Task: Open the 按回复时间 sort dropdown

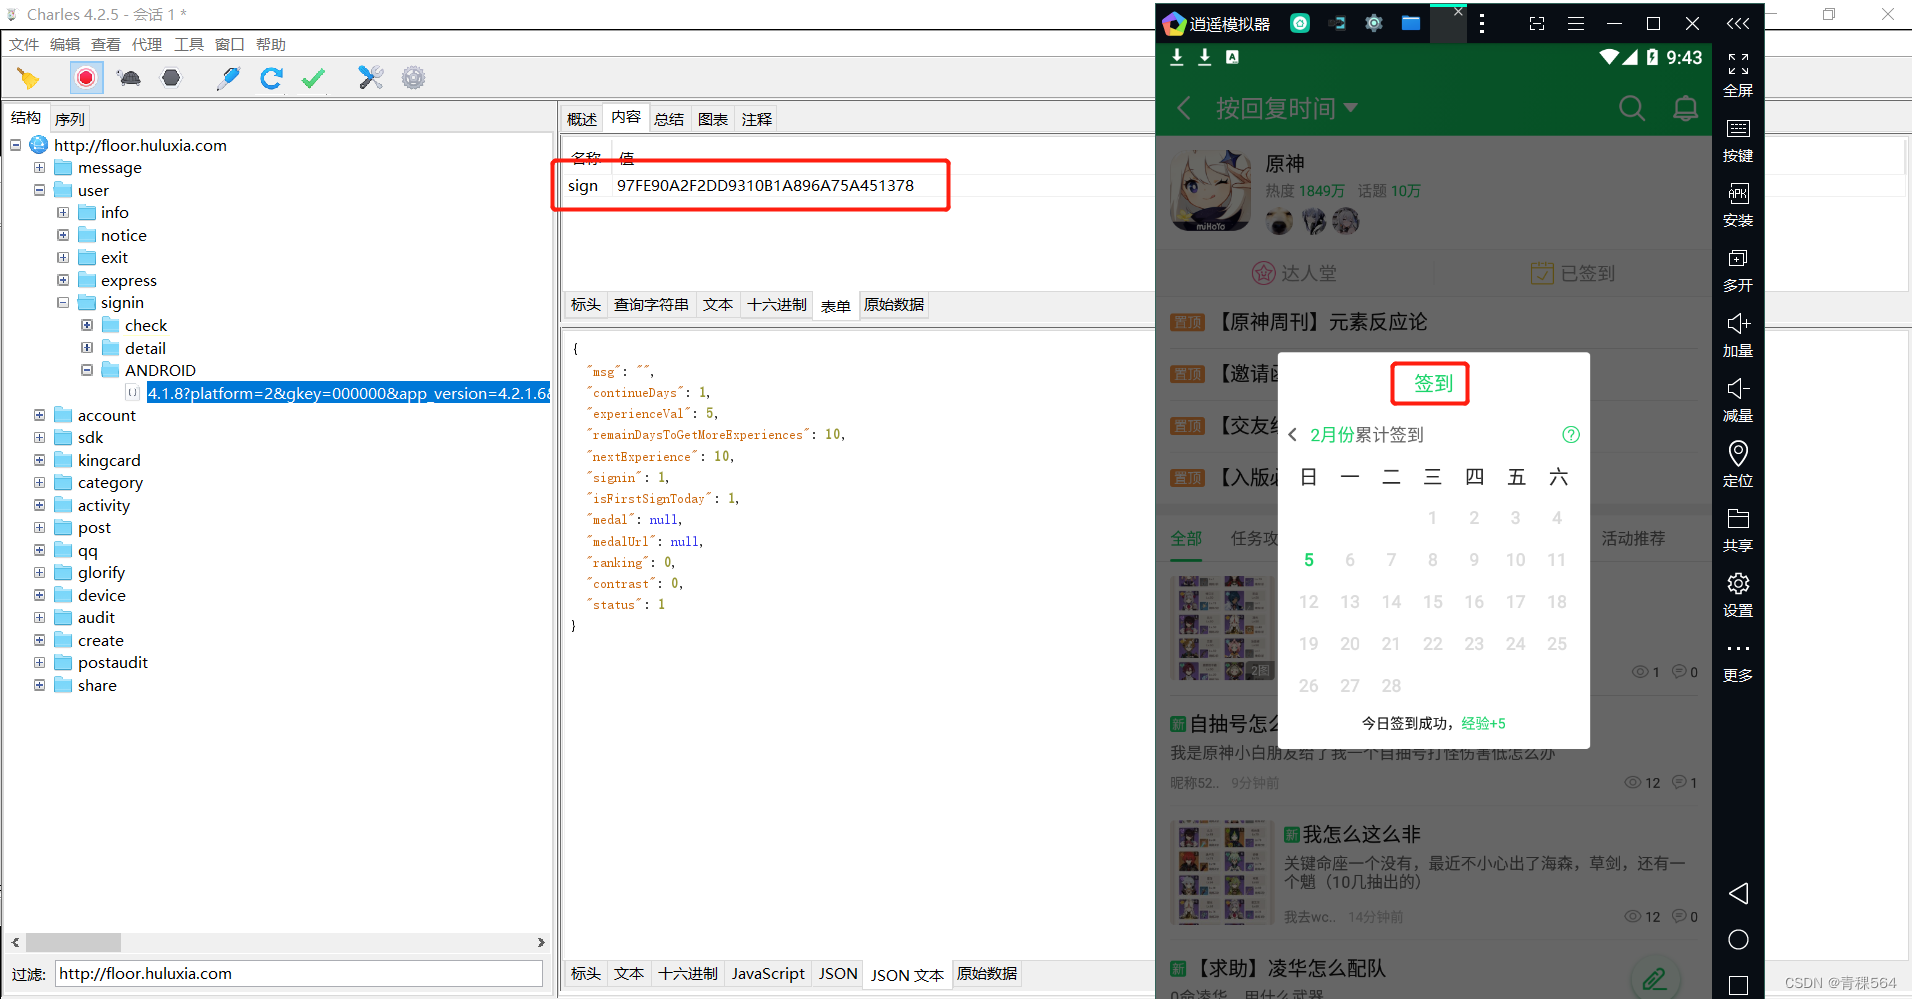Action: pyautogui.click(x=1287, y=107)
